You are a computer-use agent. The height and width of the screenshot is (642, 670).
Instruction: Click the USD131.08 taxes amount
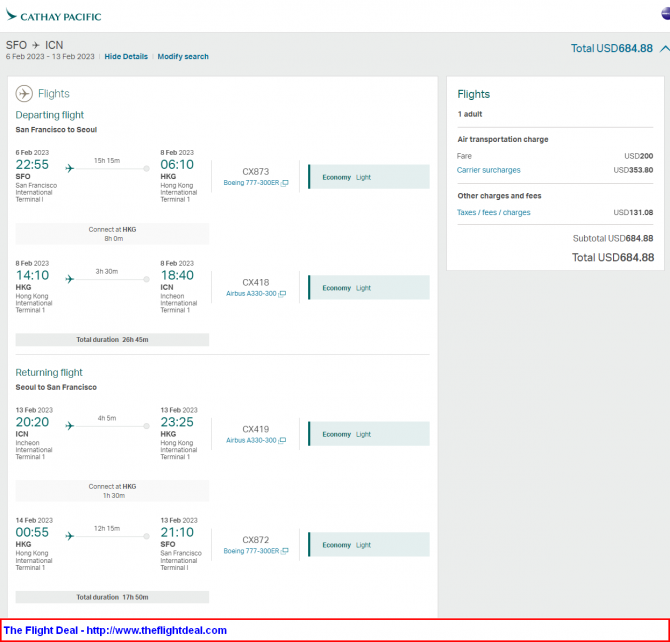tap(633, 212)
